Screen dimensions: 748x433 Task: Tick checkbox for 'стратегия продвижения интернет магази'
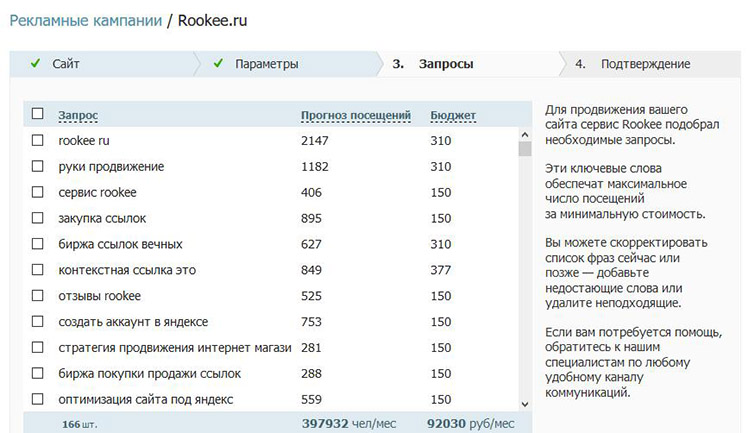pos(37,347)
